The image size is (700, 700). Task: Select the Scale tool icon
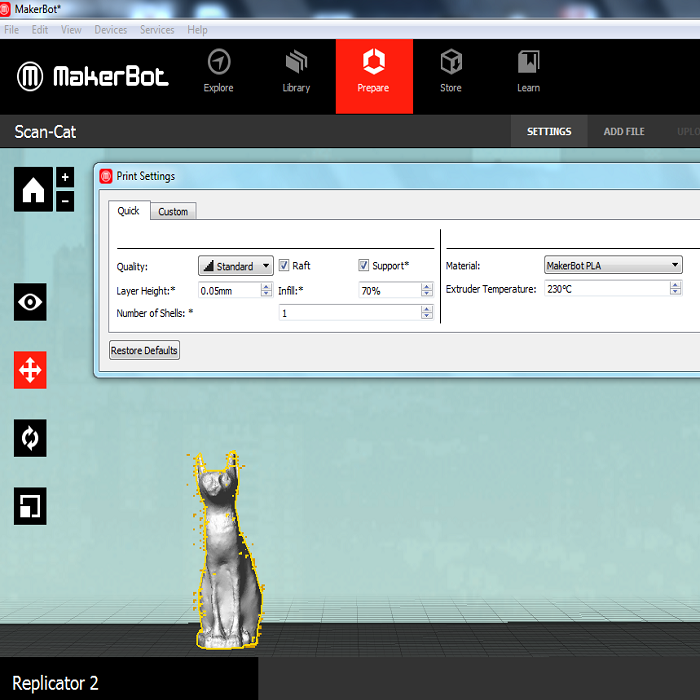click(30, 506)
